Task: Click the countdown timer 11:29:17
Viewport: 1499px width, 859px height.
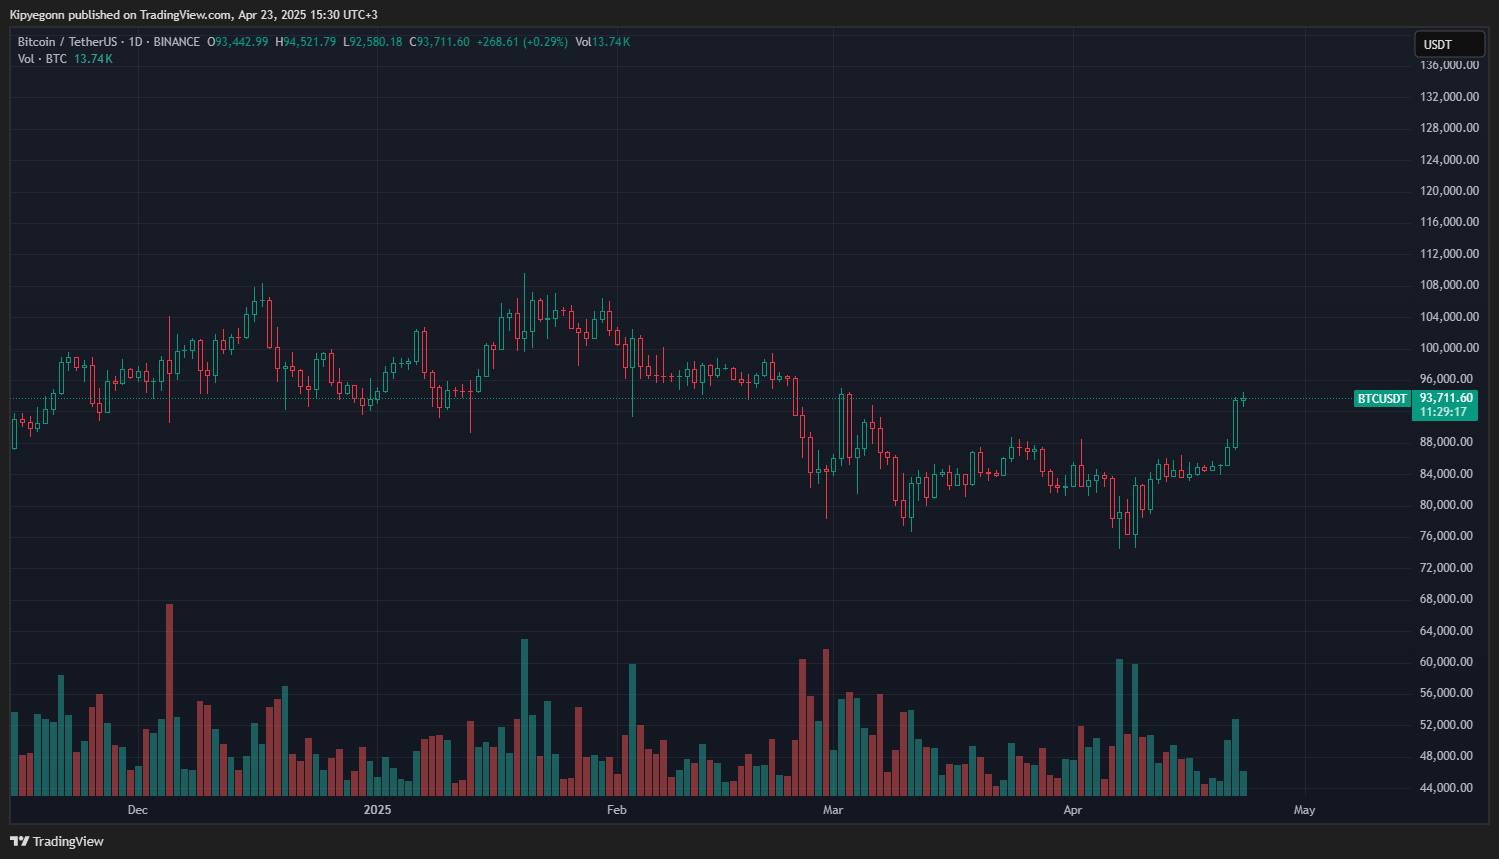Action: pyautogui.click(x=1444, y=412)
